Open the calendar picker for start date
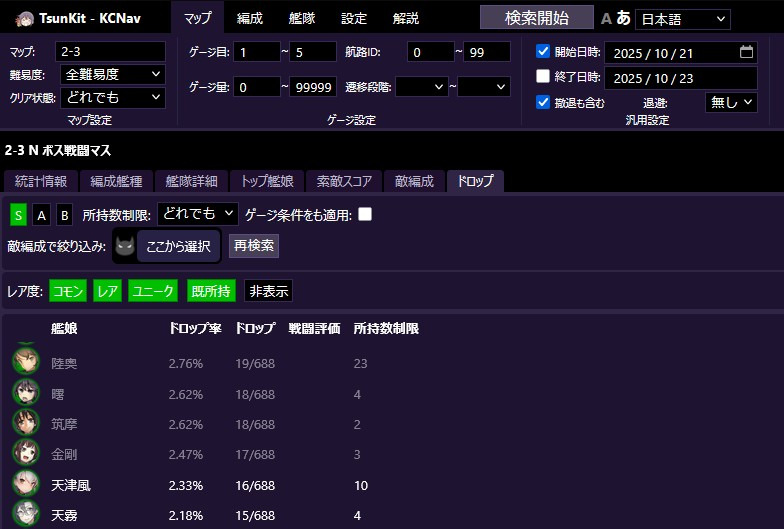This screenshot has width=784, height=529. [746, 51]
